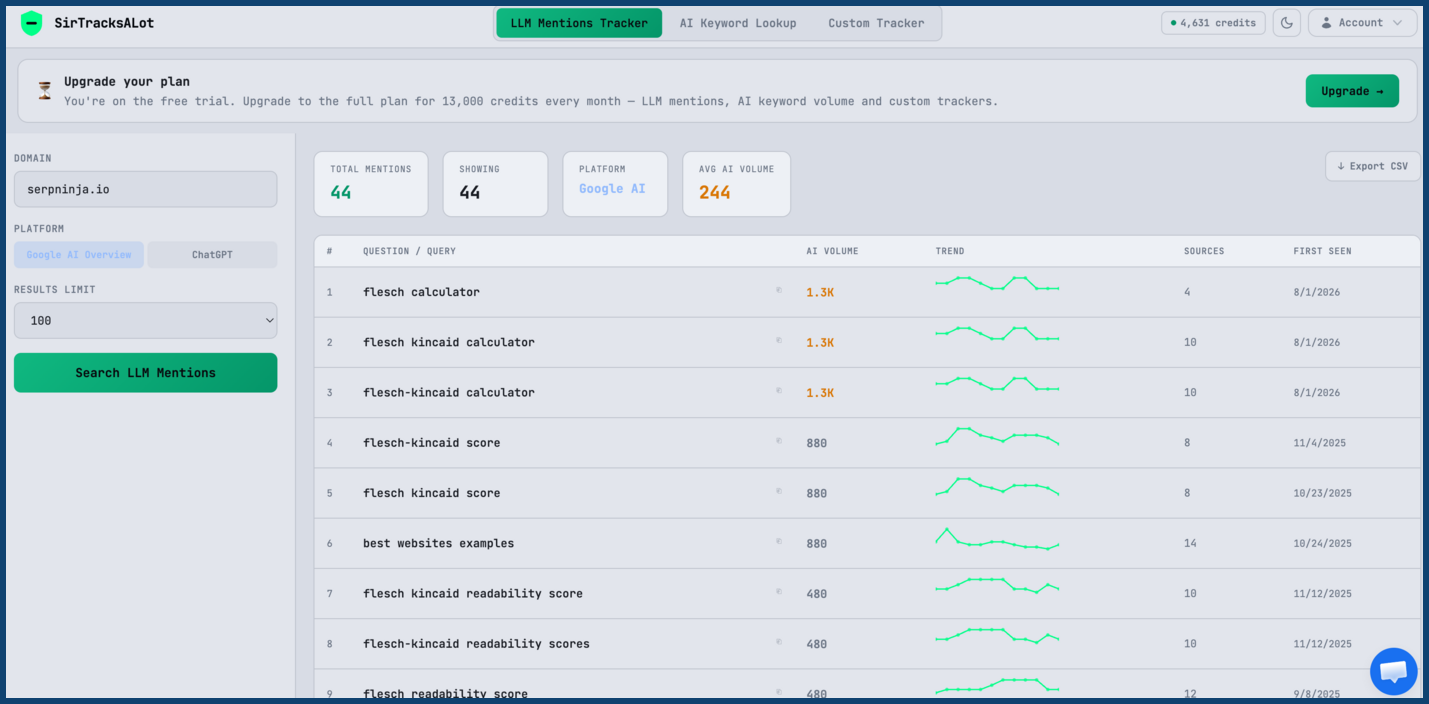
Task: Click query text 'flesch-kincaid calculator'
Action: click(449, 392)
